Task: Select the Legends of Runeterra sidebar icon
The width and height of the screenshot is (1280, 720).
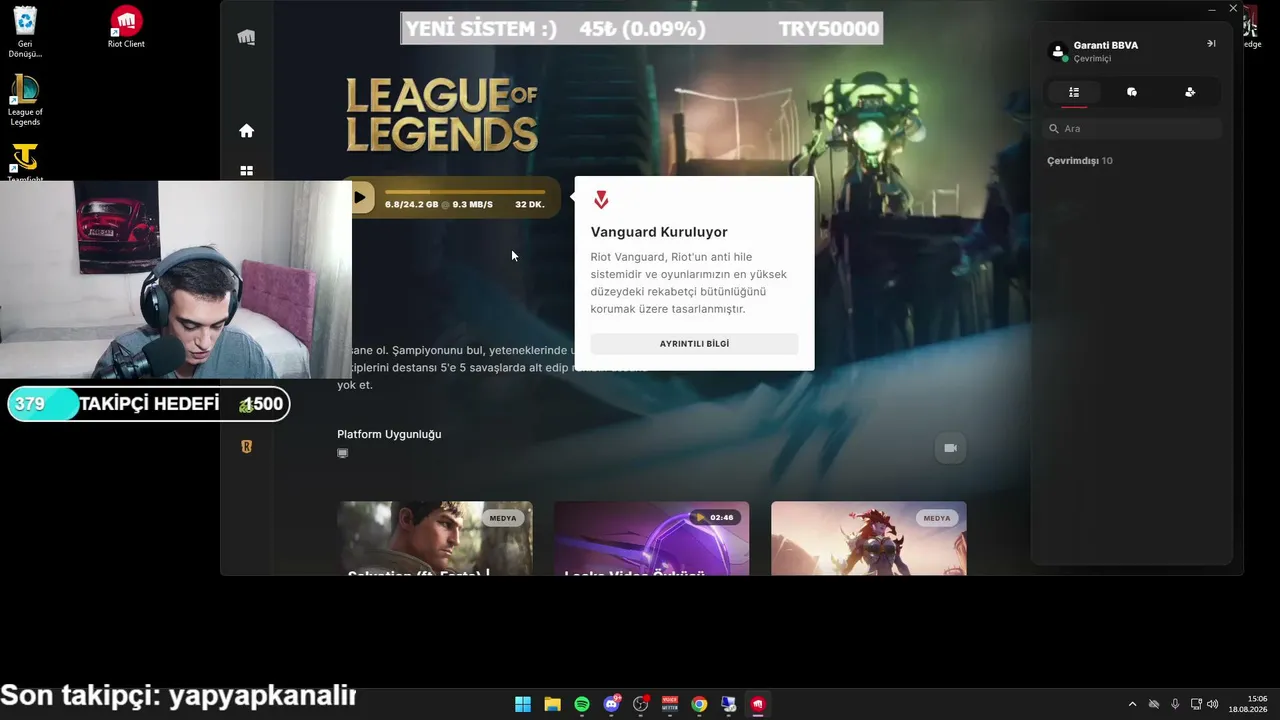Action: (x=246, y=446)
